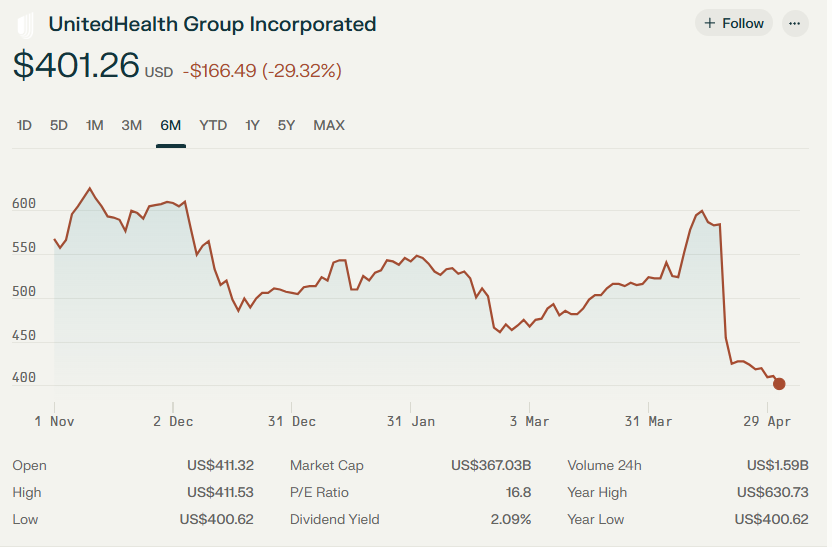Image resolution: width=832 pixels, height=547 pixels.
Task: Click the USD currency label
Action: click(x=159, y=72)
